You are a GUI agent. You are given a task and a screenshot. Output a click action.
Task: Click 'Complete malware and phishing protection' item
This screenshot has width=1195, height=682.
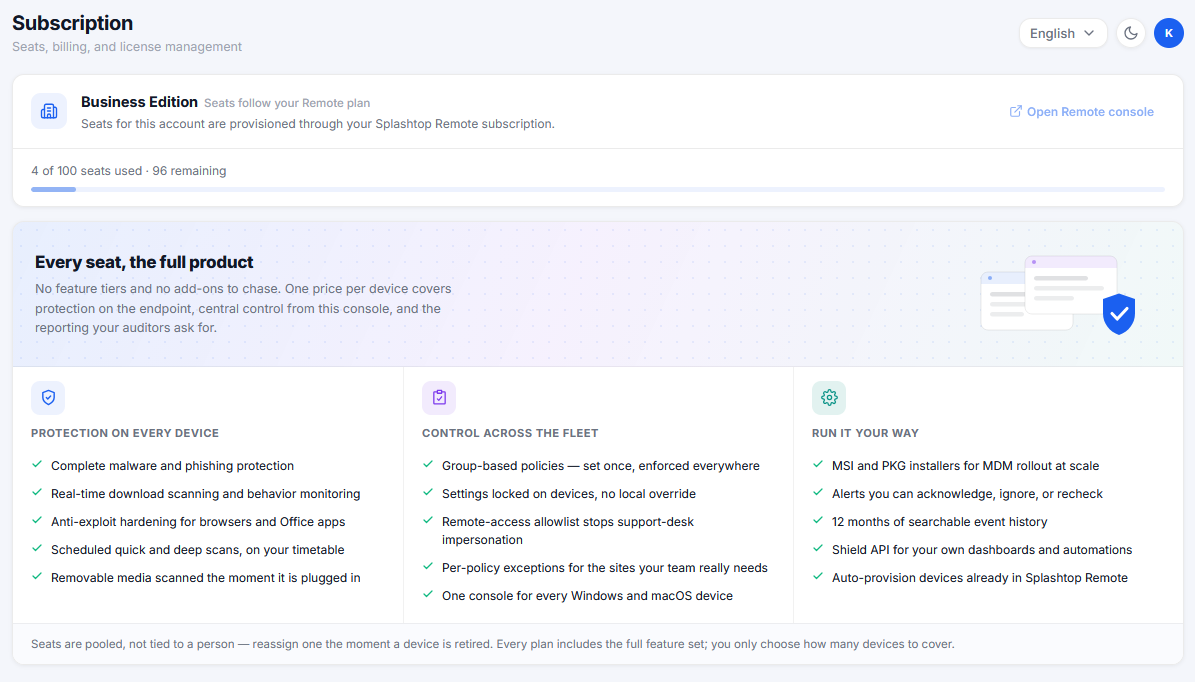point(172,466)
